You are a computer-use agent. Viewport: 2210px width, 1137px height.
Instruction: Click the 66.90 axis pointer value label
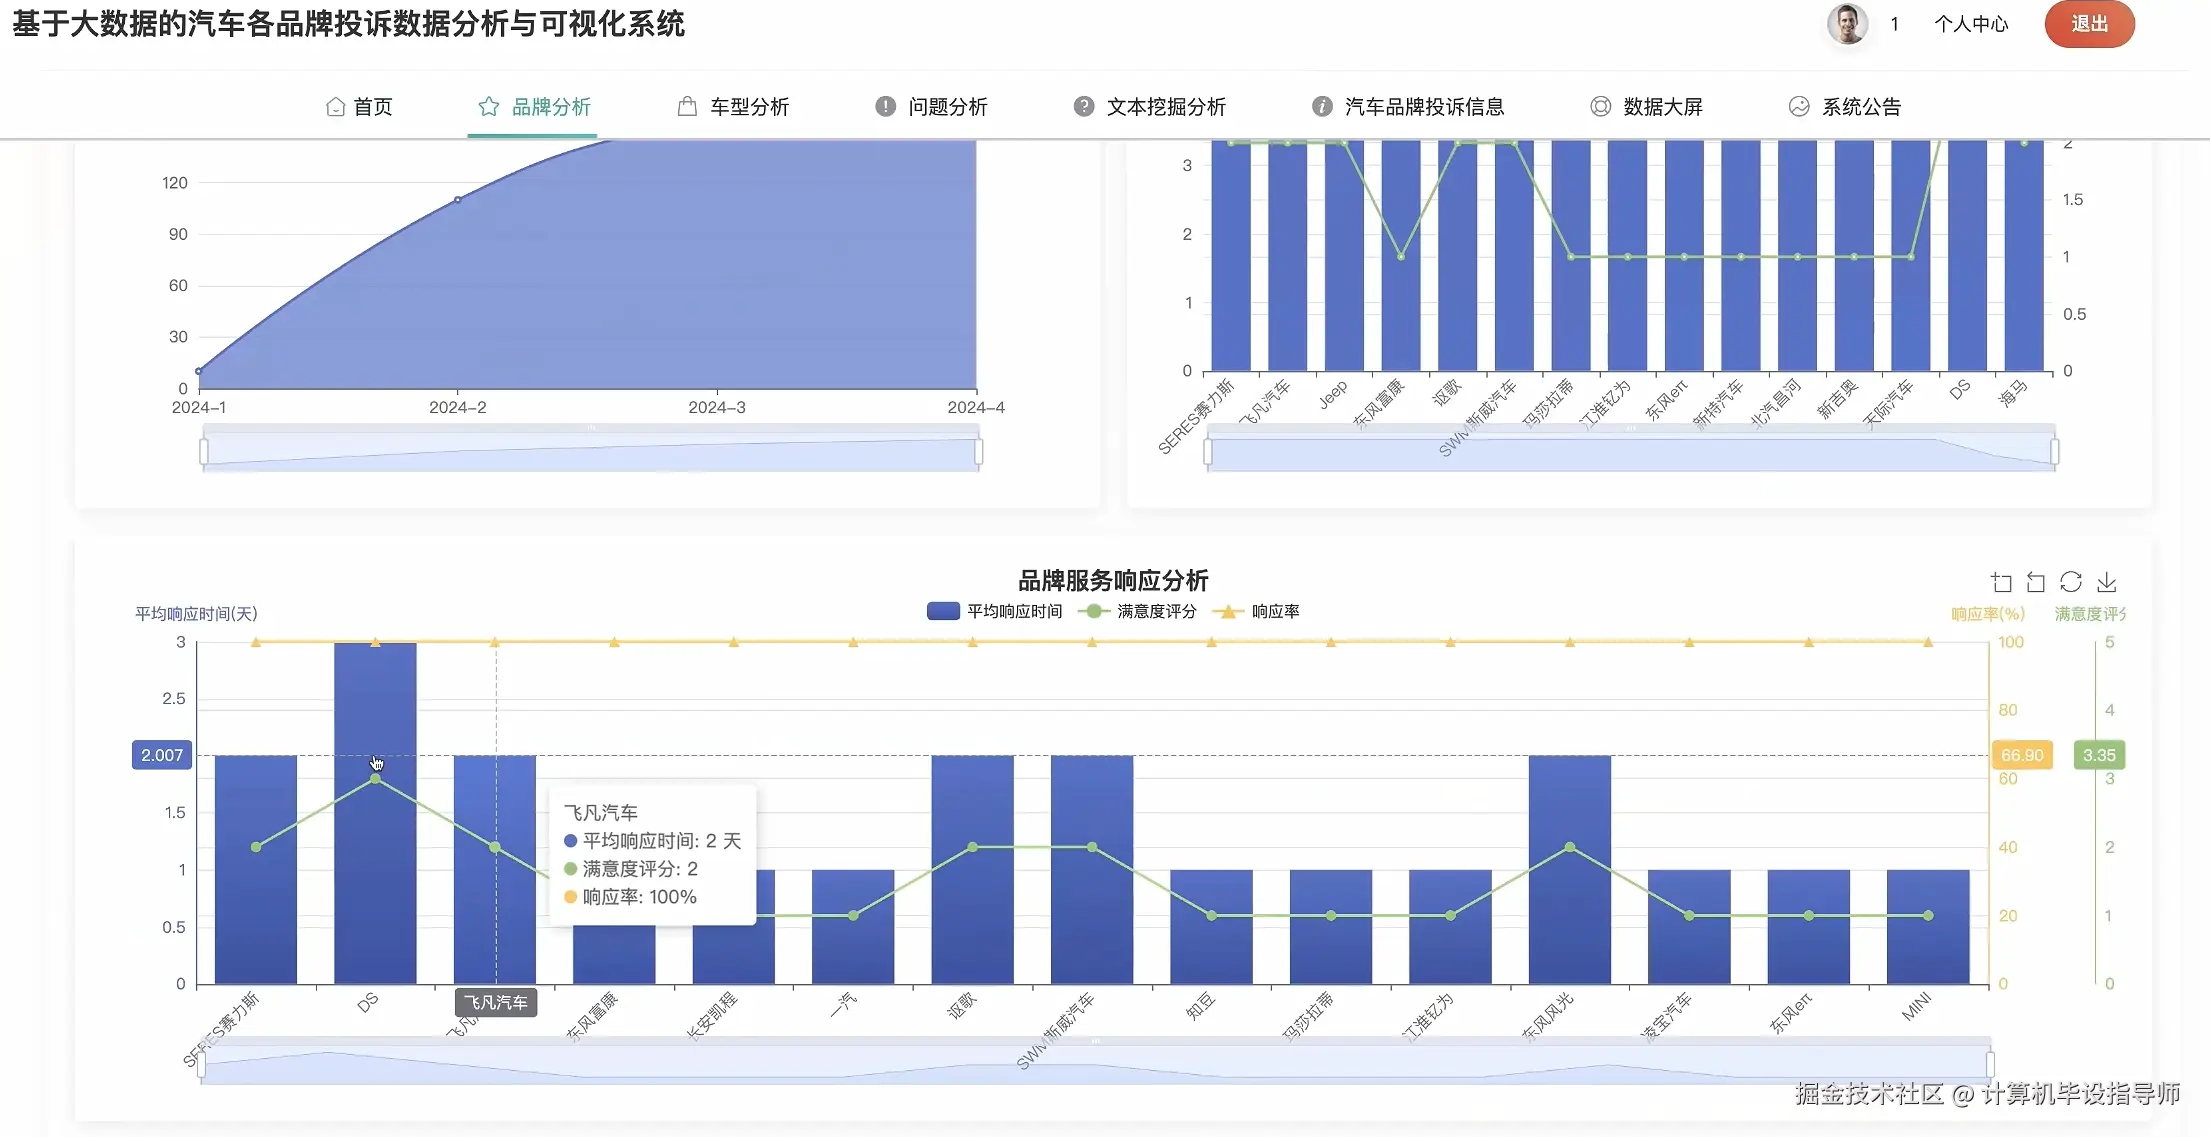point(2022,755)
